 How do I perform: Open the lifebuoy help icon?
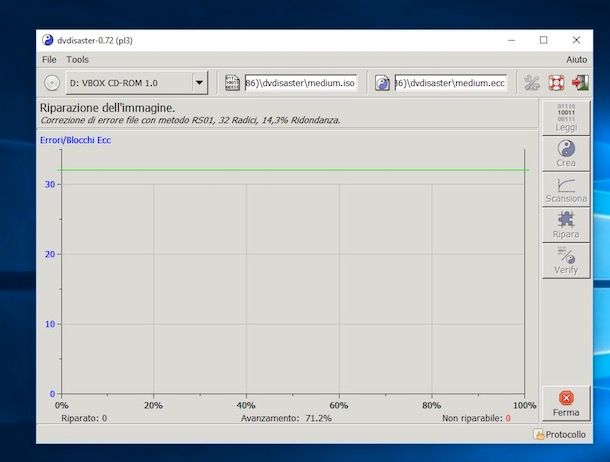(556, 83)
